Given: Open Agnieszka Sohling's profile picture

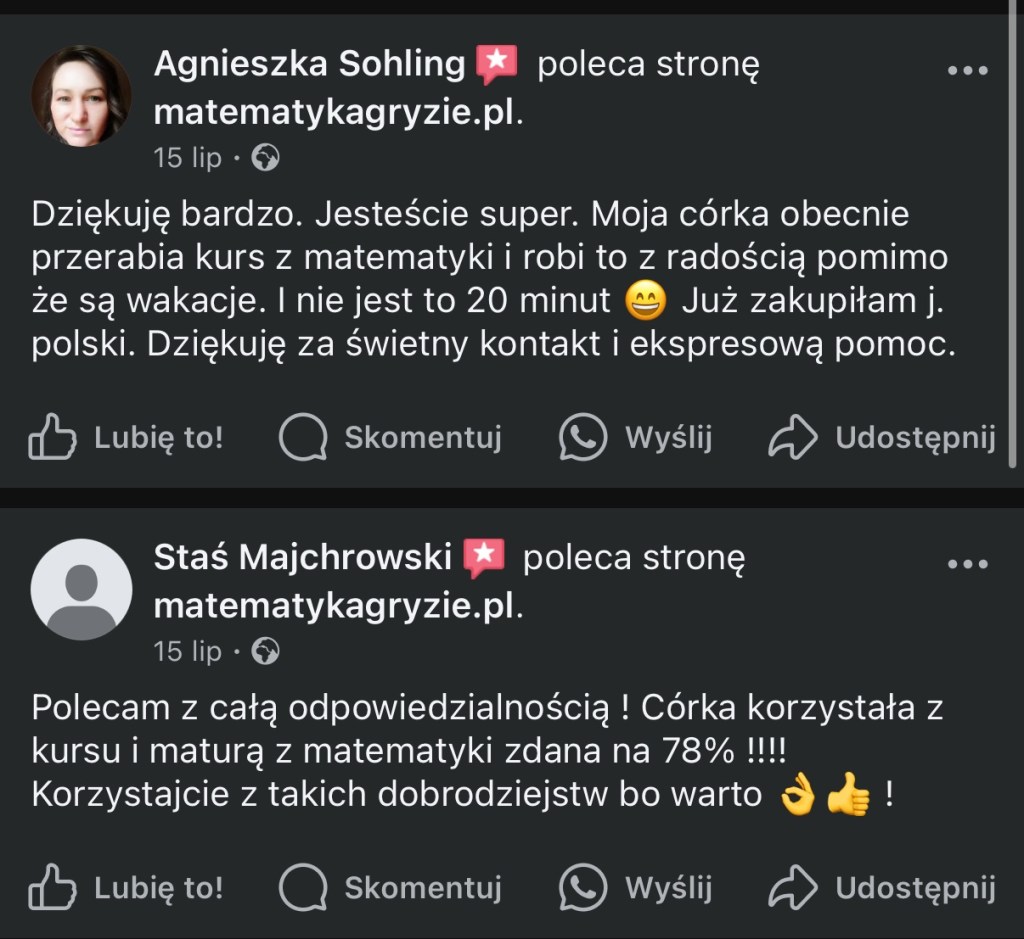Looking at the screenshot, I should pyautogui.click(x=82, y=96).
